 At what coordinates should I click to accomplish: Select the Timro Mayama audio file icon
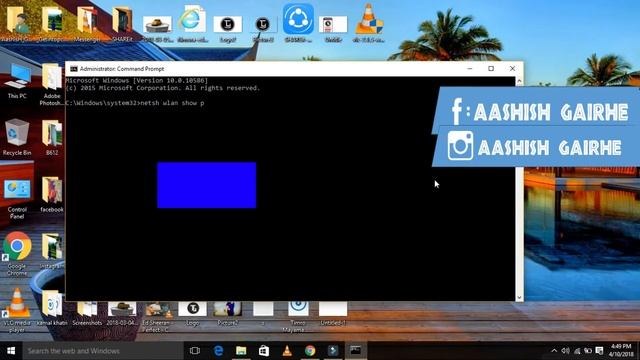298,317
